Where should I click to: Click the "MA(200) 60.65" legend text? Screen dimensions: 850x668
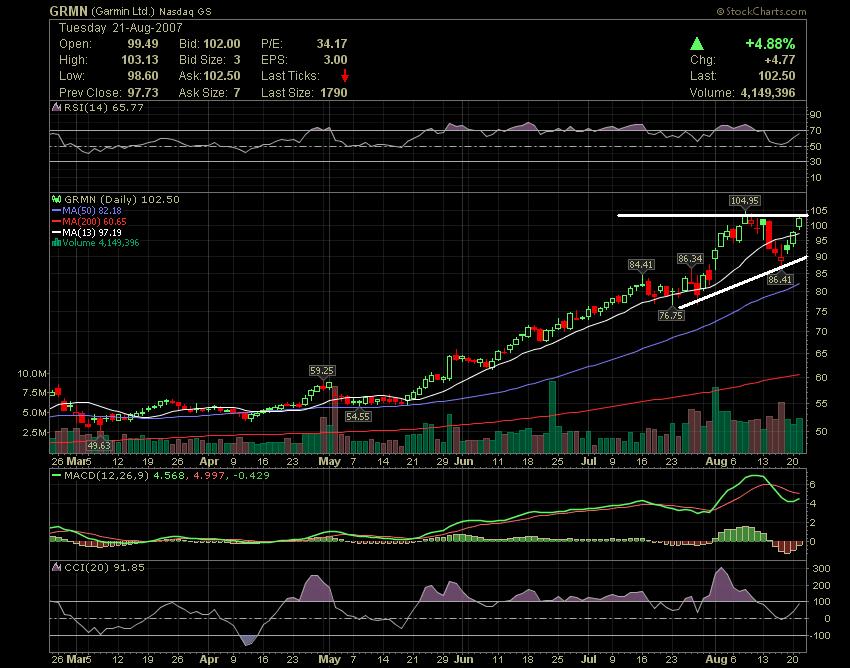click(94, 221)
